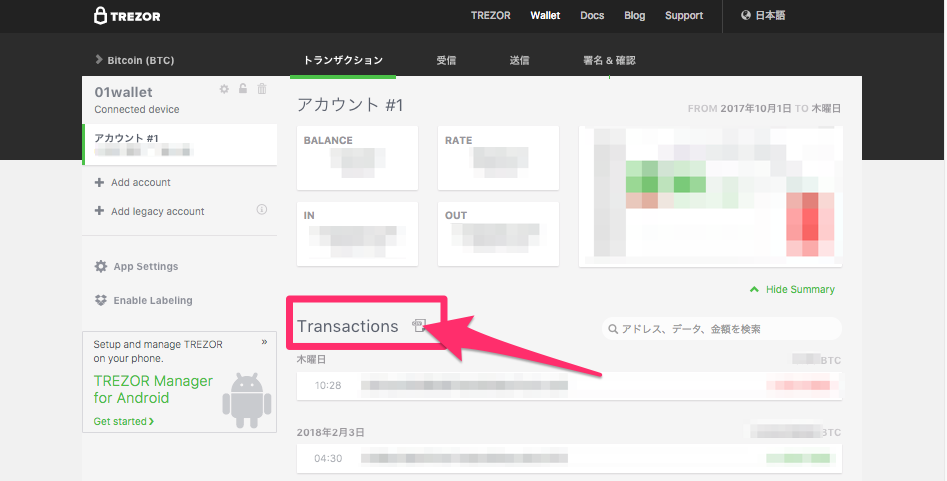Switch to the 送信 tab
The image size is (947, 481).
click(x=519, y=60)
